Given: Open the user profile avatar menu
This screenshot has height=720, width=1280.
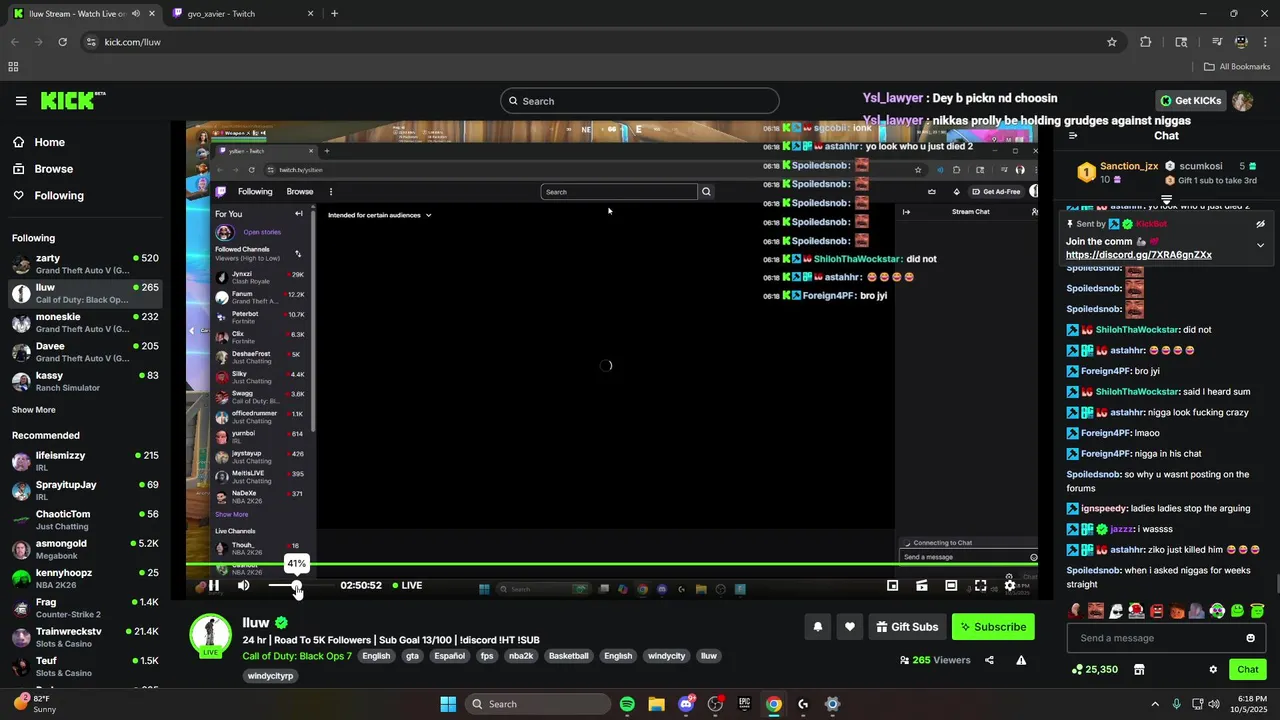Looking at the screenshot, I should click(x=1243, y=101).
